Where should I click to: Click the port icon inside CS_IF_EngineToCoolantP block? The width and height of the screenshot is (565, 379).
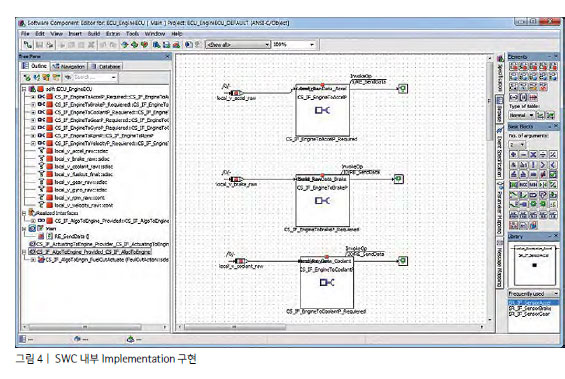pyautogui.click(x=327, y=282)
